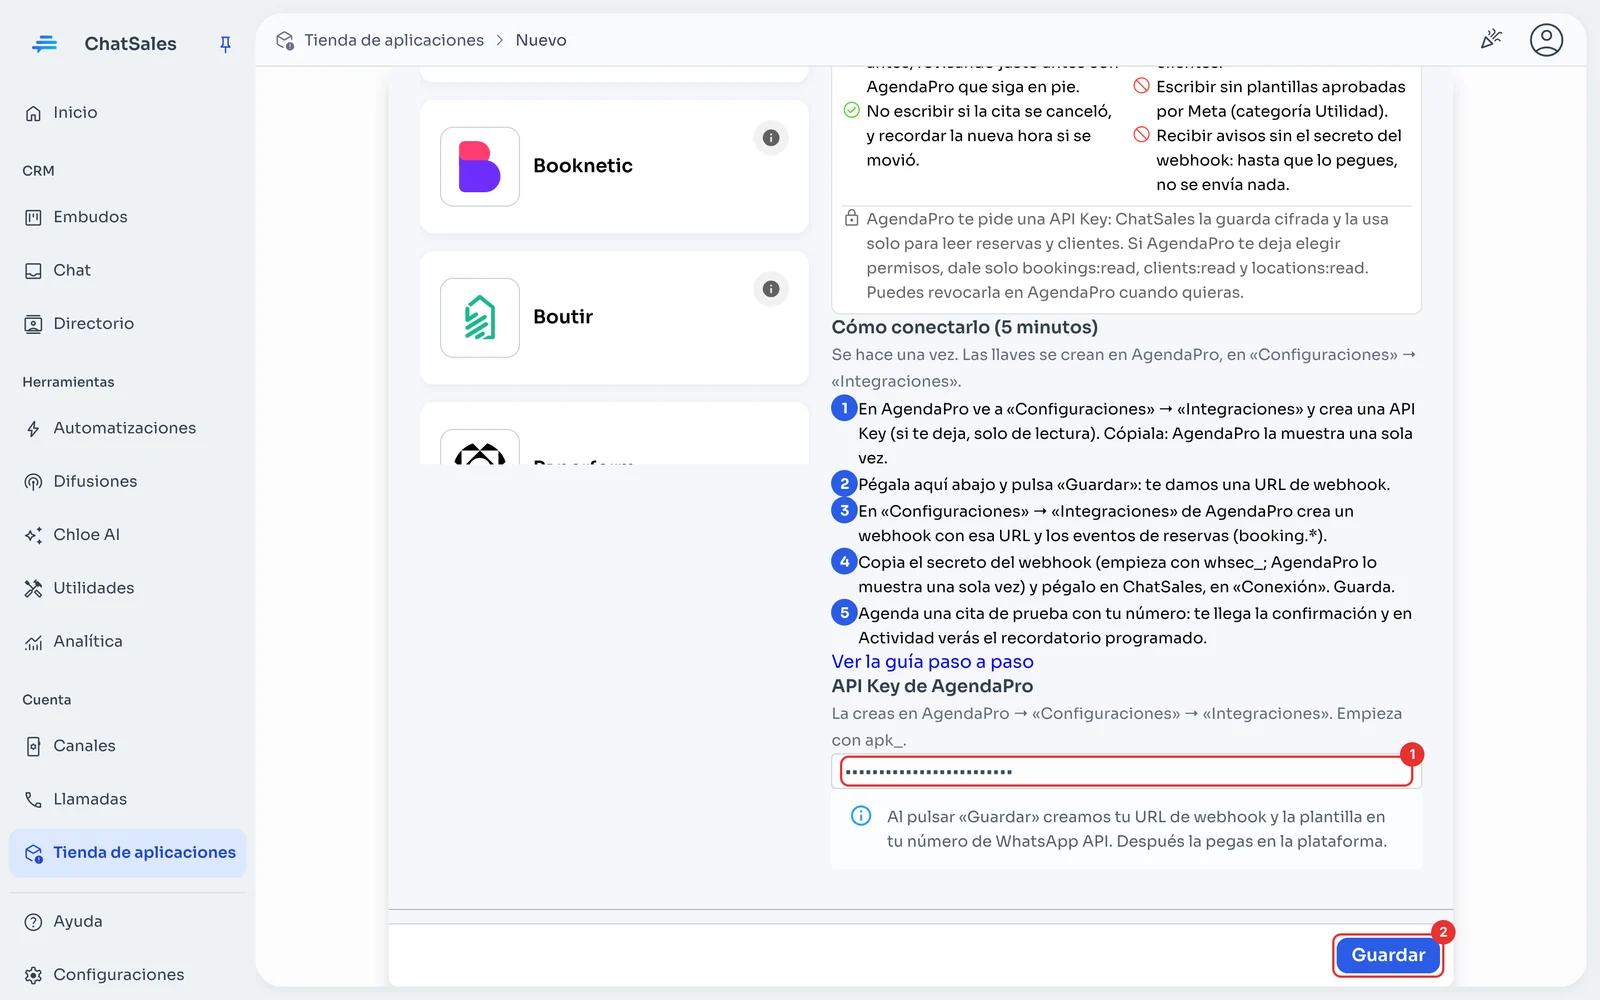Viewport: 1600px width, 1000px height.
Task: Click the Automatizaciones lightning icon
Action: 33,429
